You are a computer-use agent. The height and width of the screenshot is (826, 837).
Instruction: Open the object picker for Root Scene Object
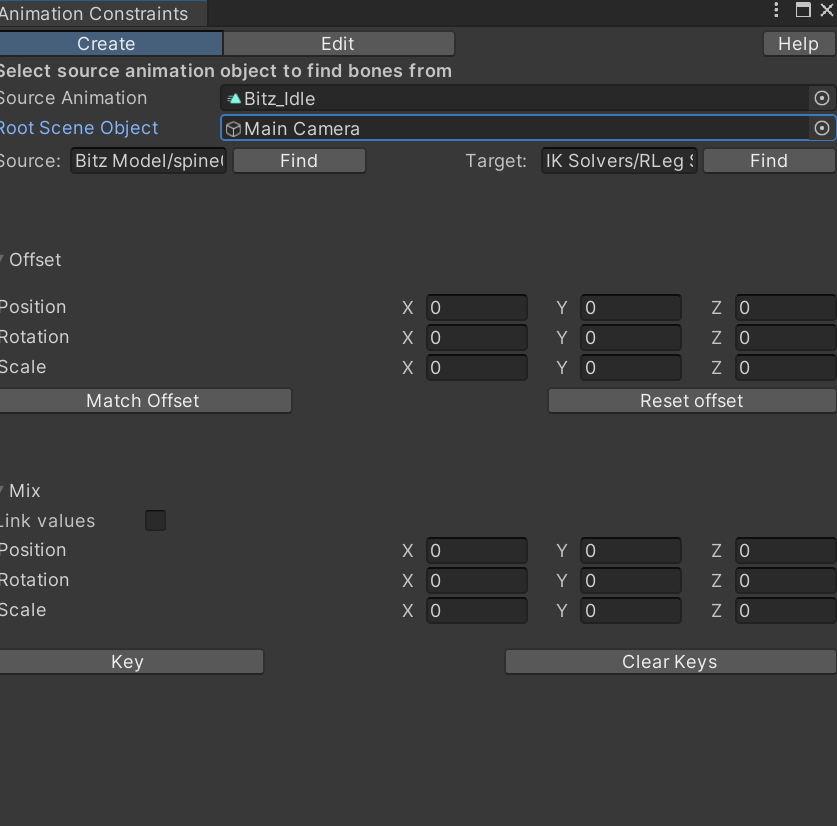[x=822, y=128]
